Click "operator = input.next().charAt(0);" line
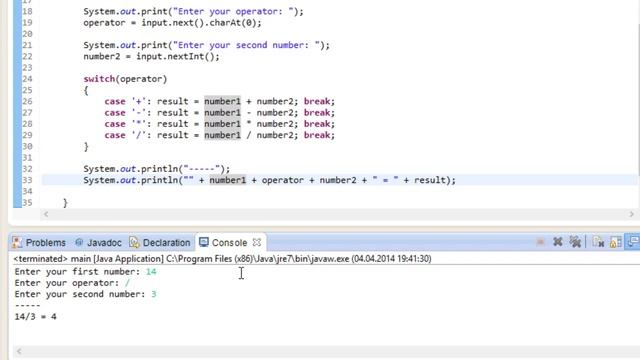 172,23
